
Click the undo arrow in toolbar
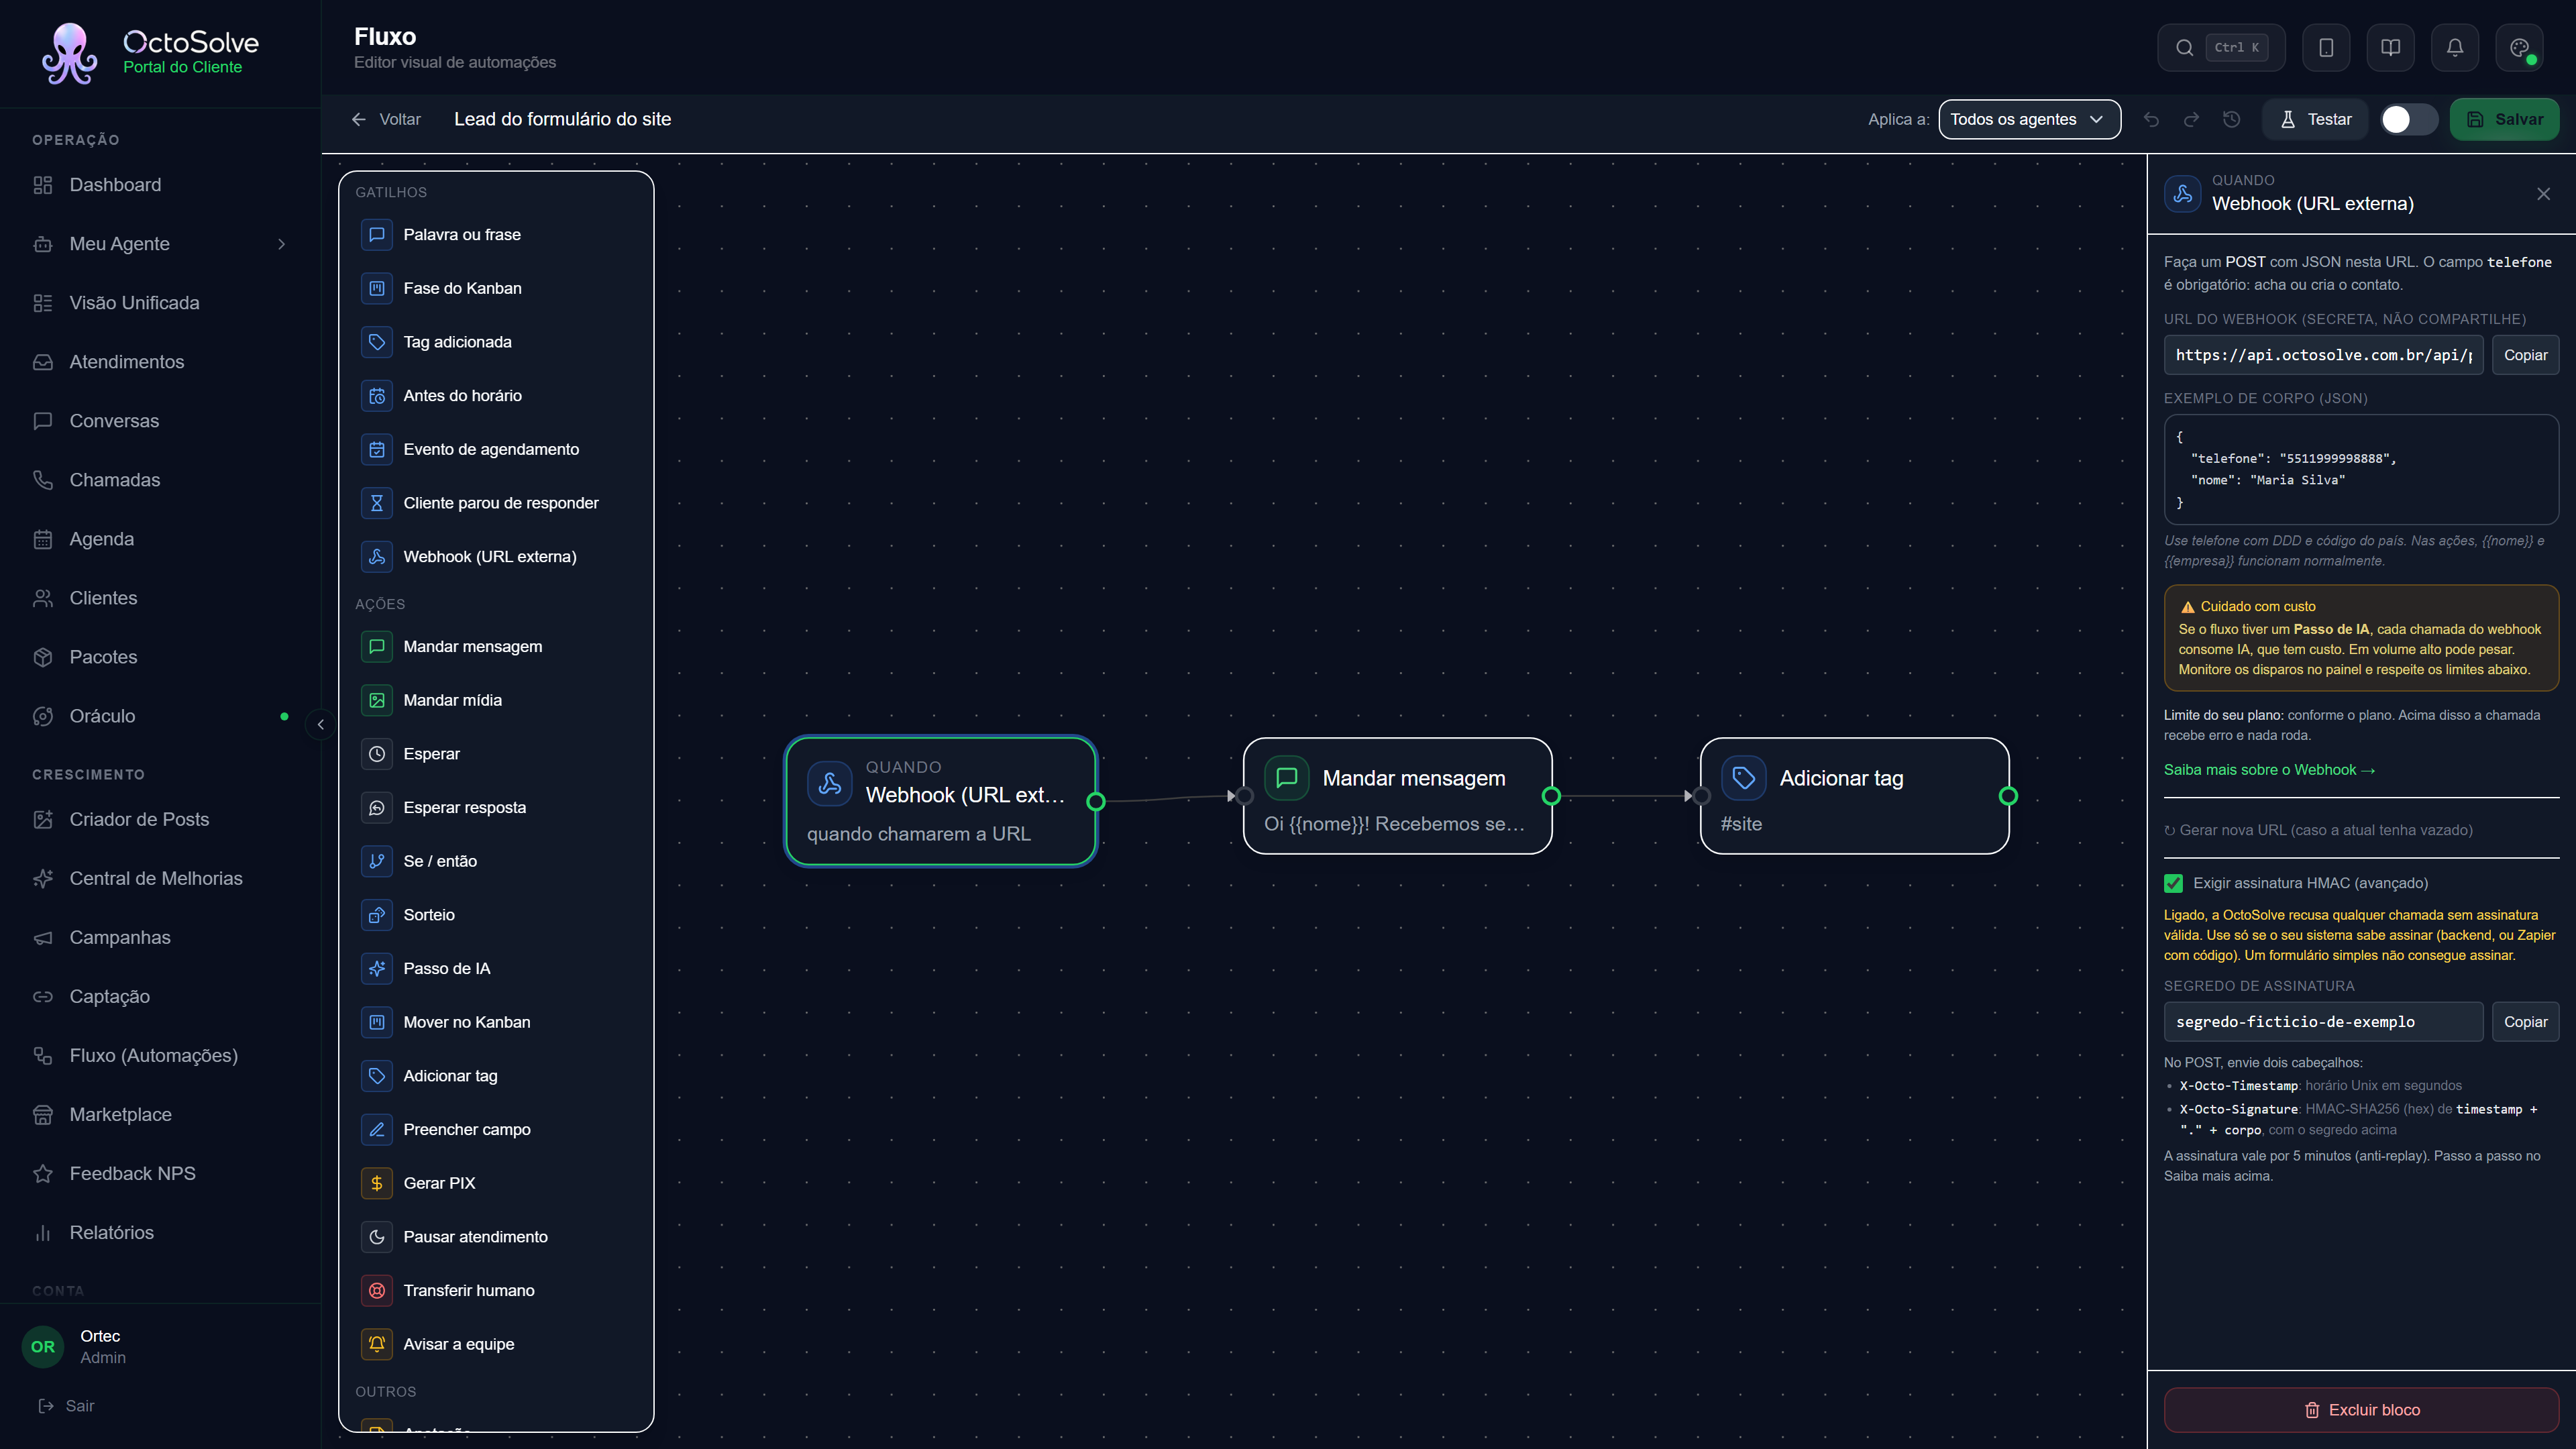pos(2151,119)
